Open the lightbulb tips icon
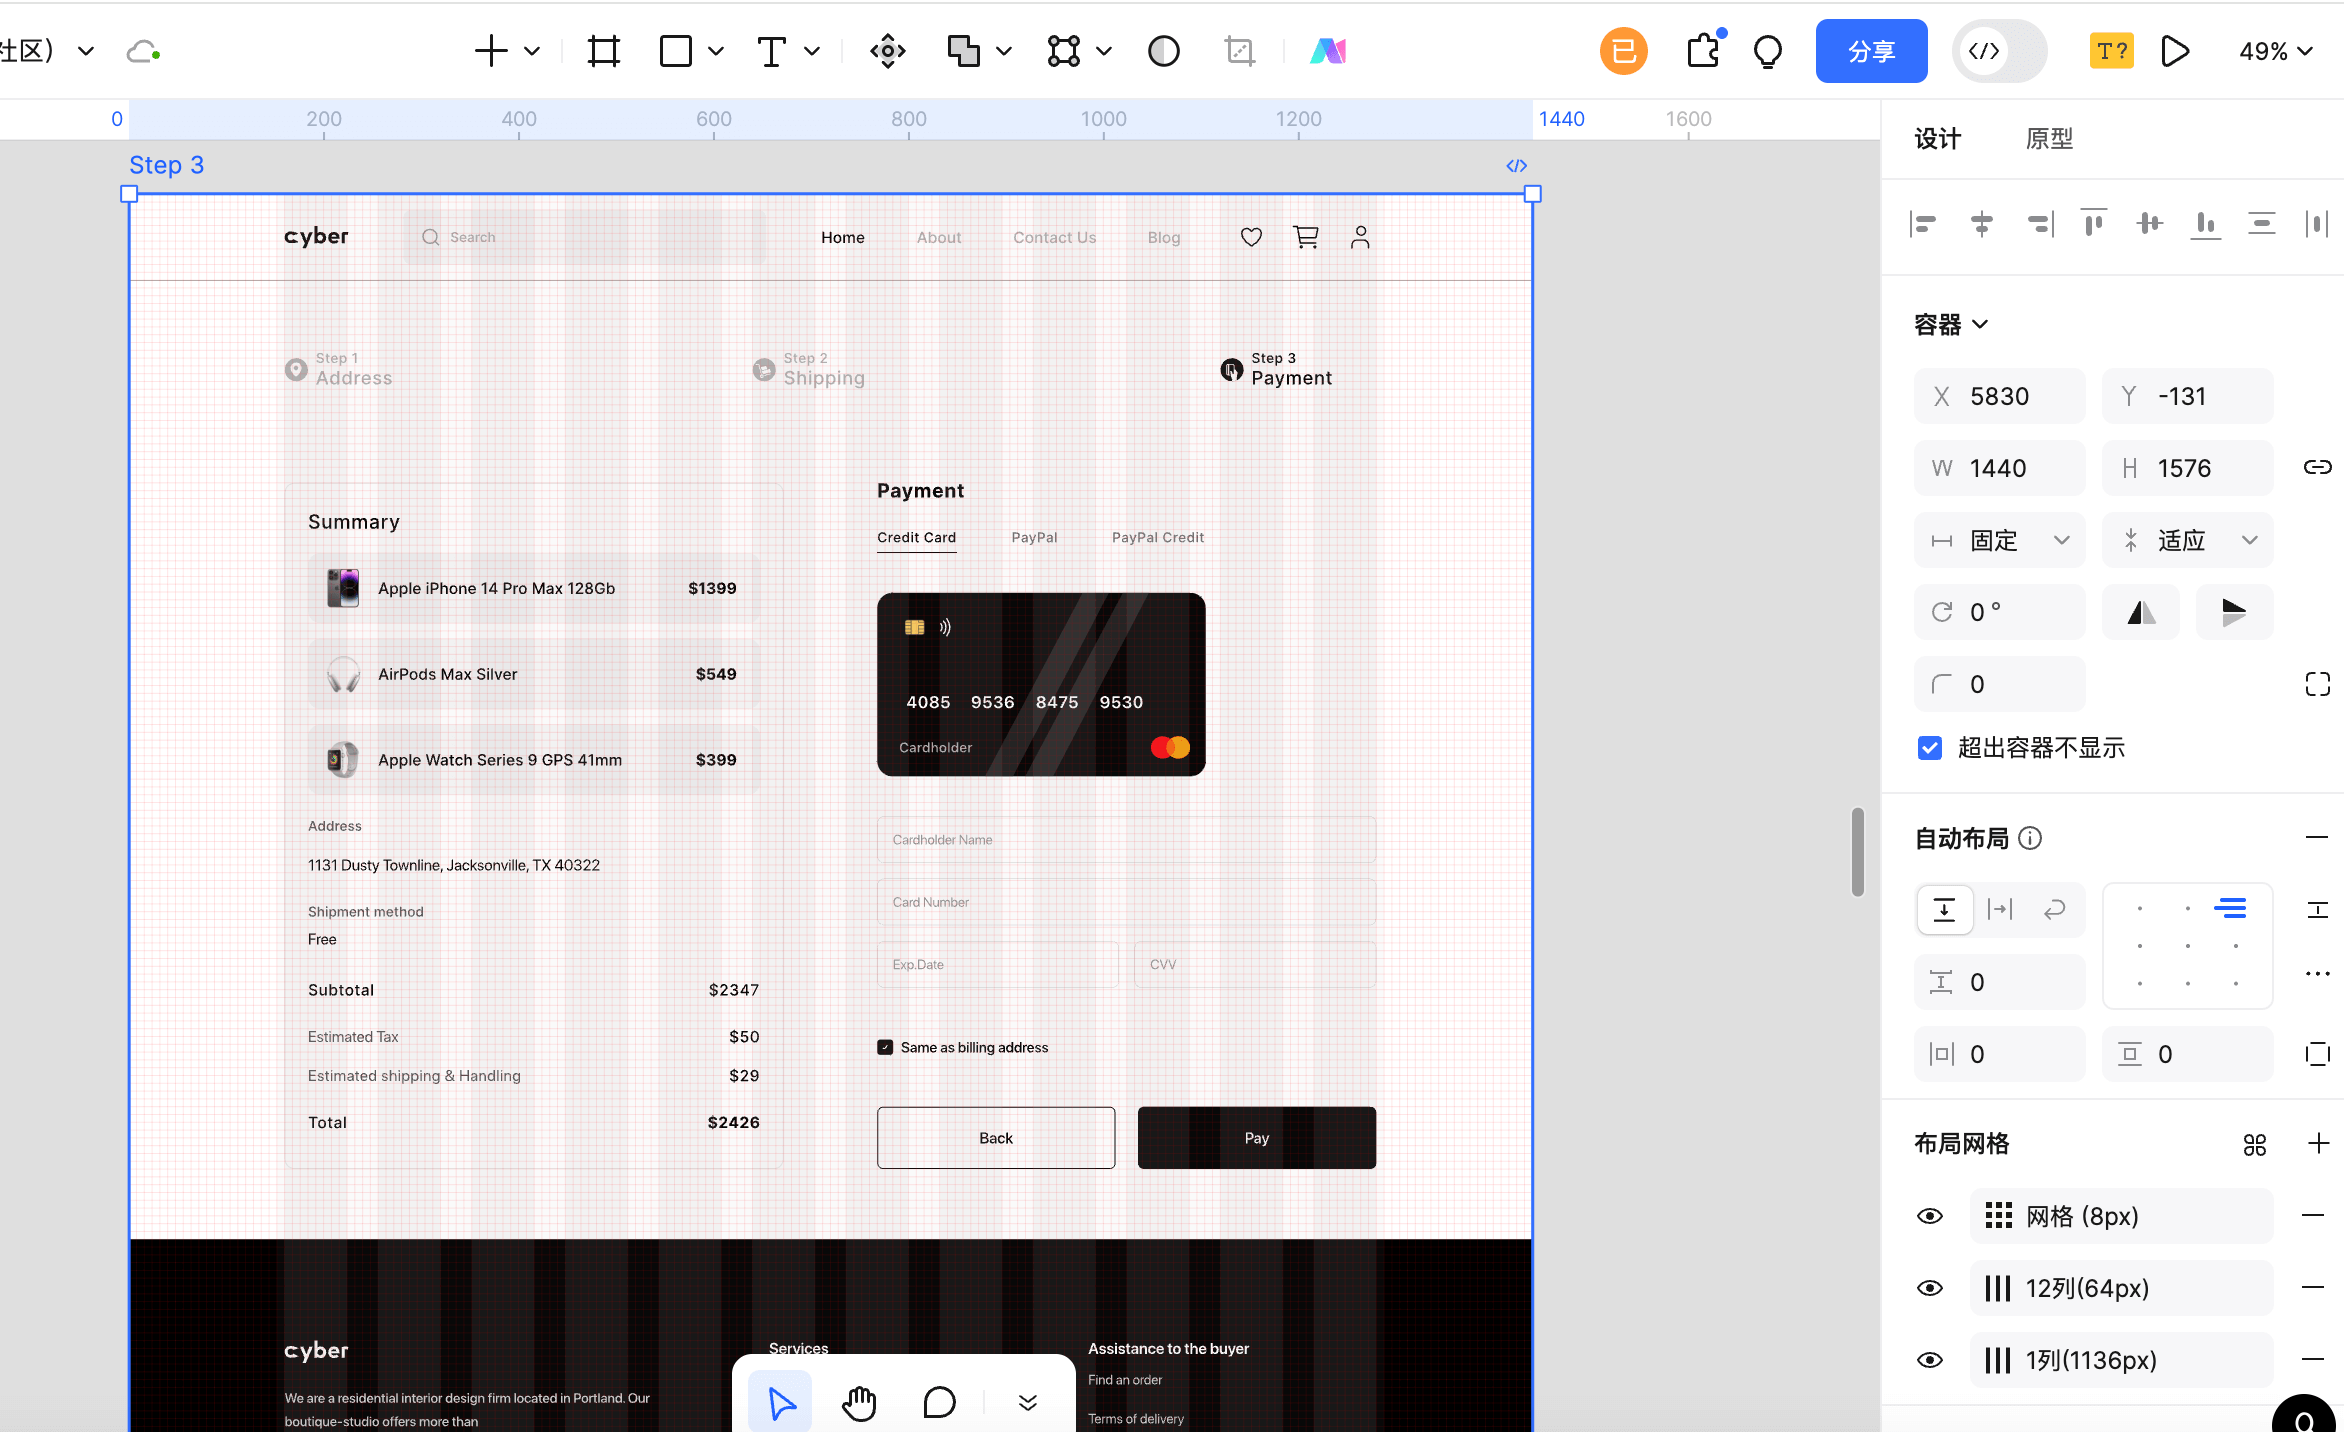2344x1432 pixels. coord(1768,51)
